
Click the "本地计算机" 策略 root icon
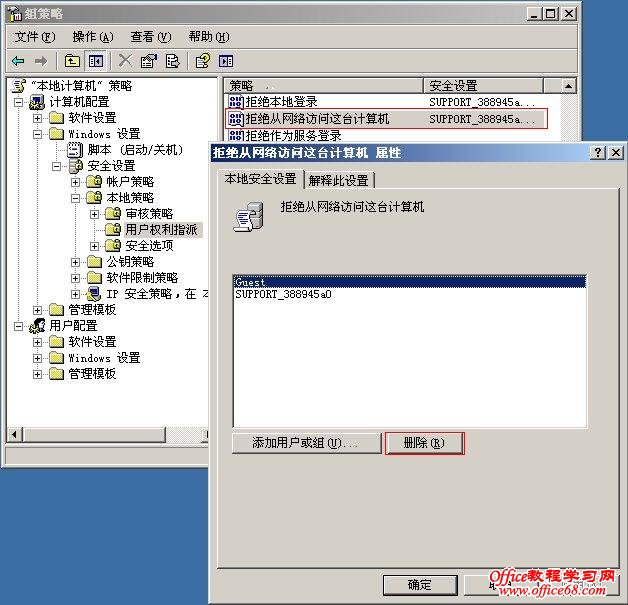(18, 85)
